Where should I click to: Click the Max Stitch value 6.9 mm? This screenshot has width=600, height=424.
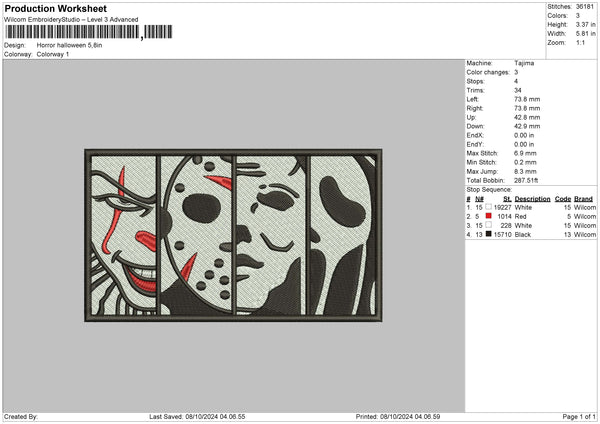tap(525, 153)
